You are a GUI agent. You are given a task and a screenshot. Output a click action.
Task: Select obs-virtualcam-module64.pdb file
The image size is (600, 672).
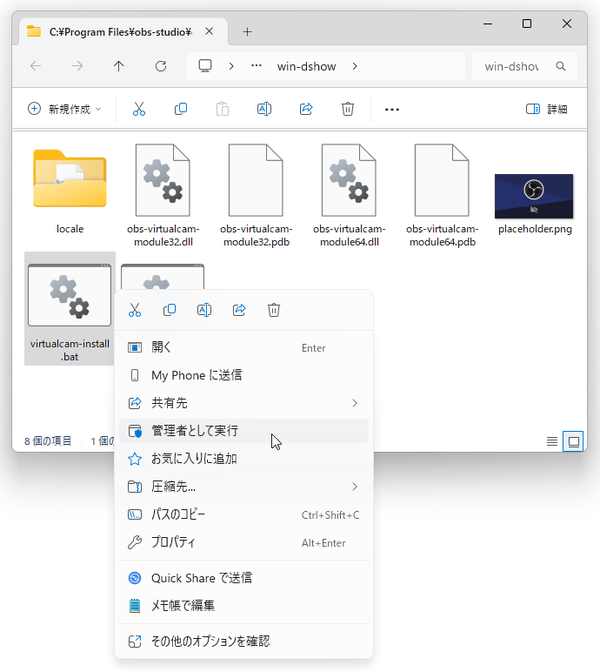tap(442, 195)
